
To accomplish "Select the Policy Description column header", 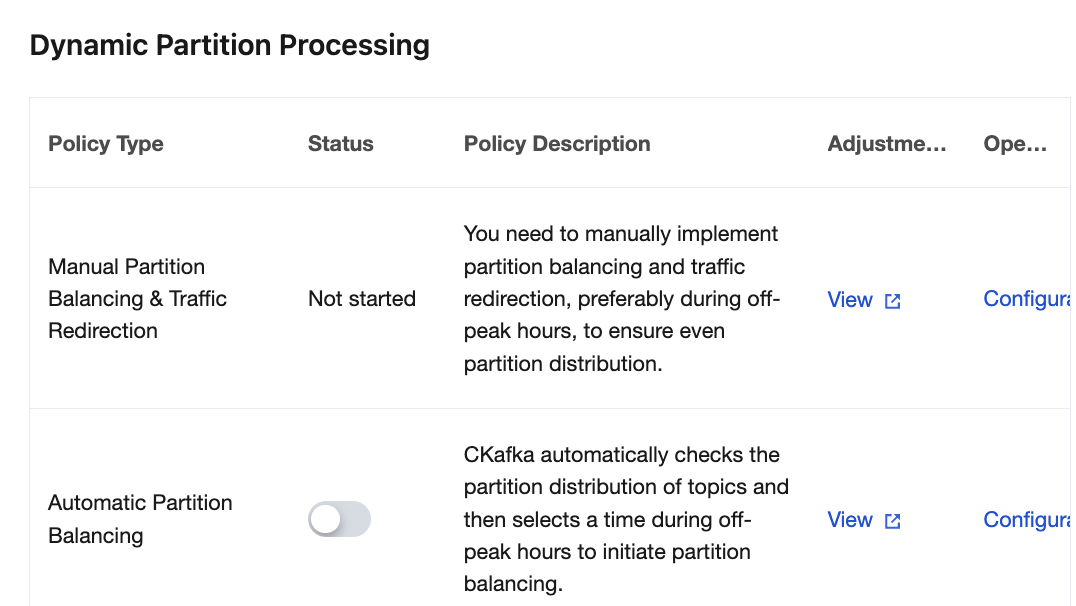I will point(557,144).
